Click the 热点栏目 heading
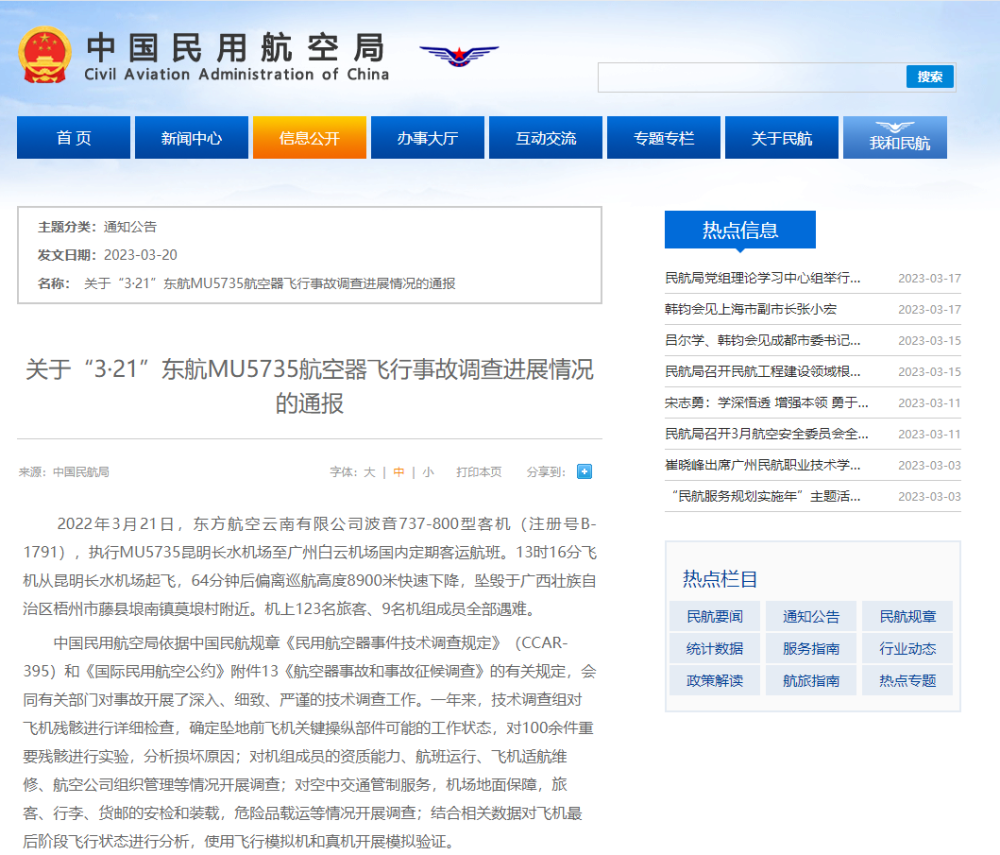Image resolution: width=1000 pixels, height=855 pixels. point(720,579)
